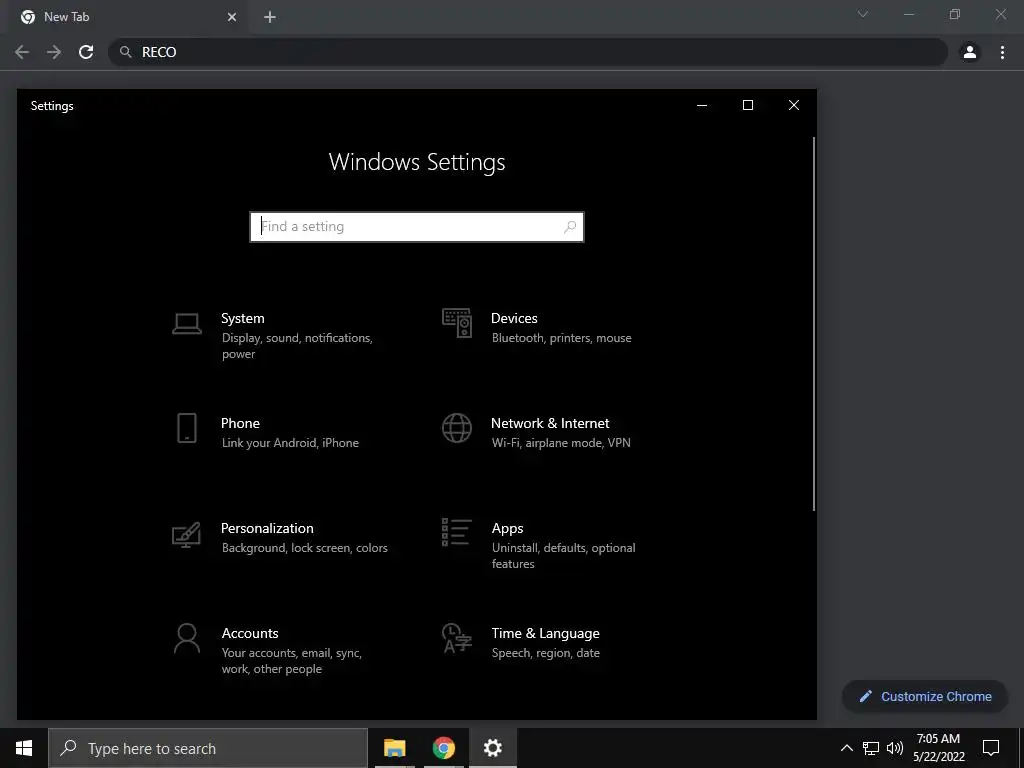The image size is (1024, 768).
Task: Minimize the Settings window
Action: 702,105
